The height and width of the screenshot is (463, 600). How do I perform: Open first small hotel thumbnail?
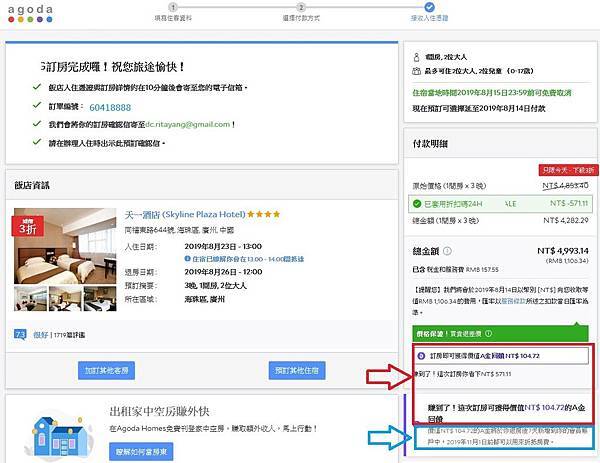pos(31,298)
